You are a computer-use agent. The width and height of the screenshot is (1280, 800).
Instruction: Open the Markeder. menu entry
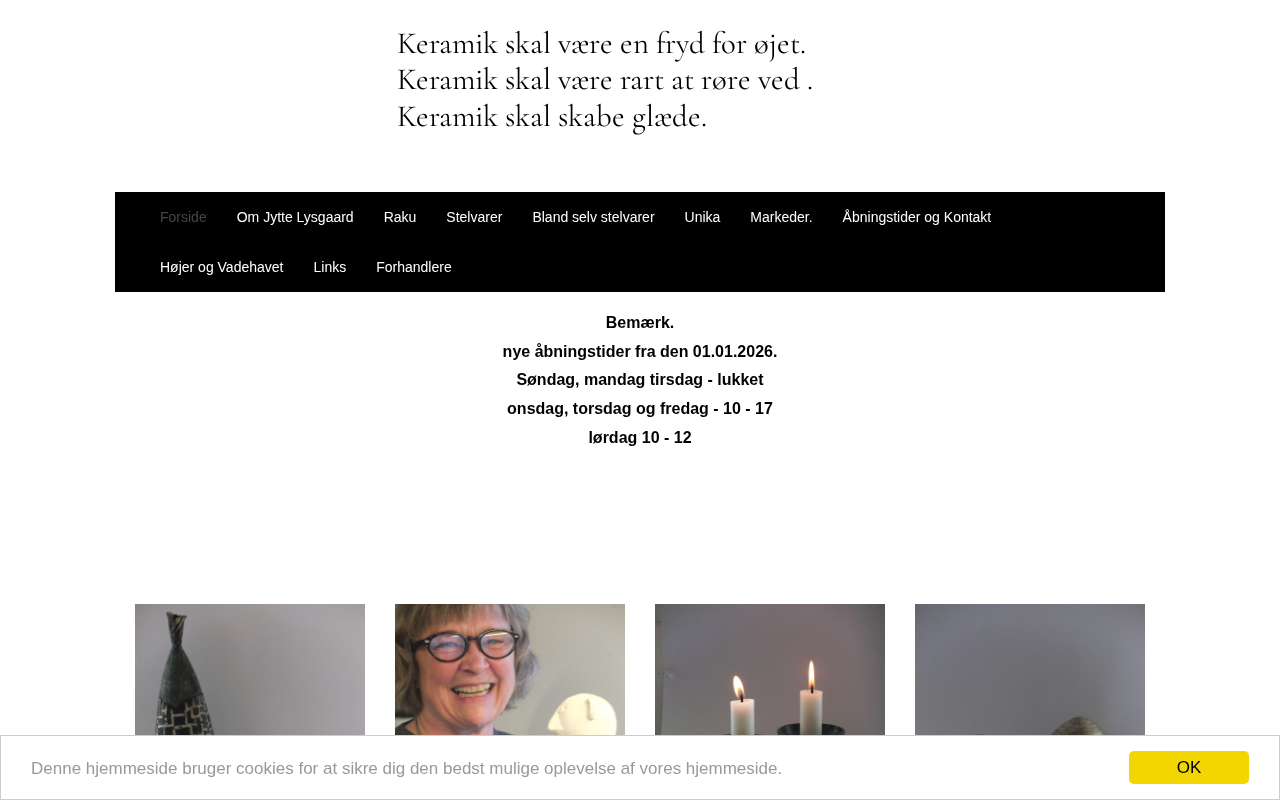point(781,217)
